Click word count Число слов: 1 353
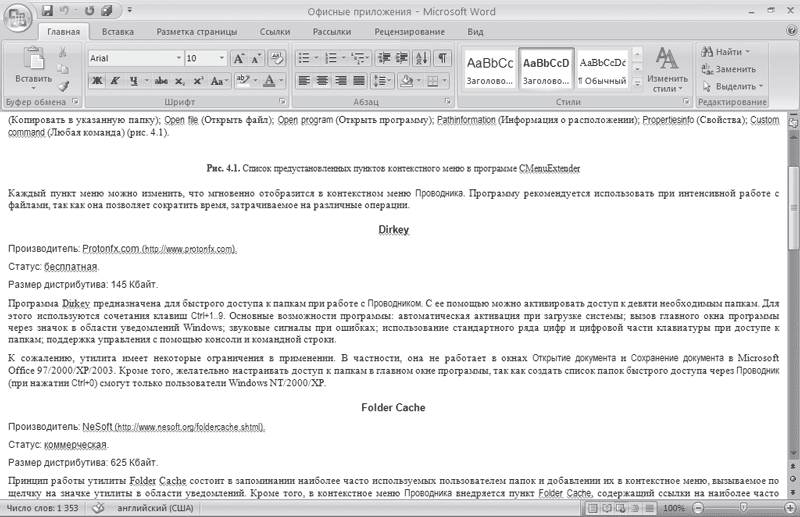 [43, 508]
